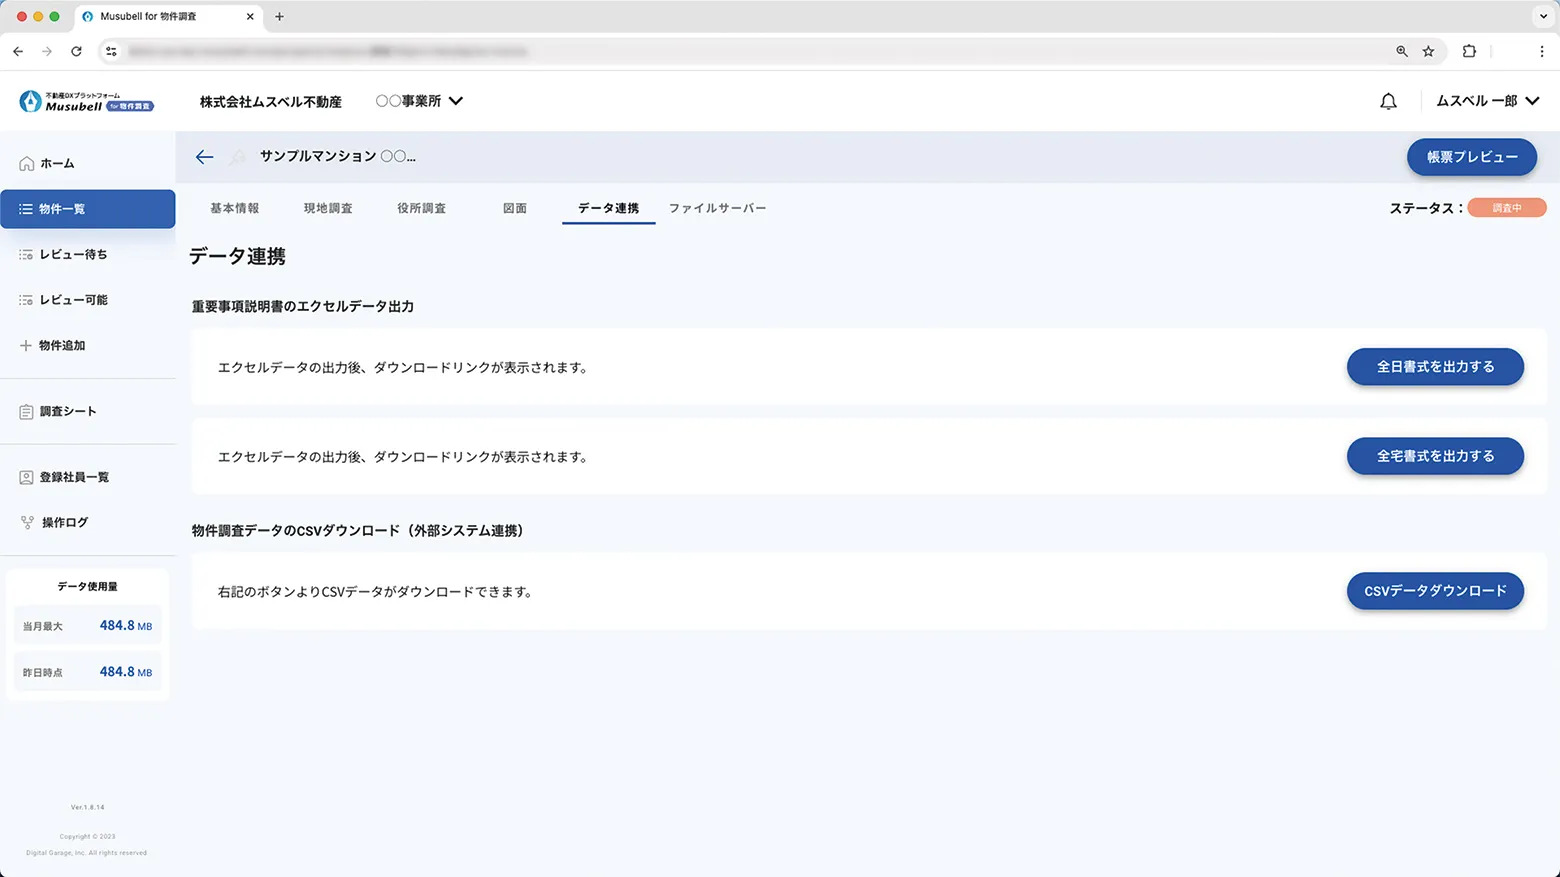This screenshot has height=877, width=1560.
Task: Click the 帳票プレビュー button
Action: tap(1471, 157)
